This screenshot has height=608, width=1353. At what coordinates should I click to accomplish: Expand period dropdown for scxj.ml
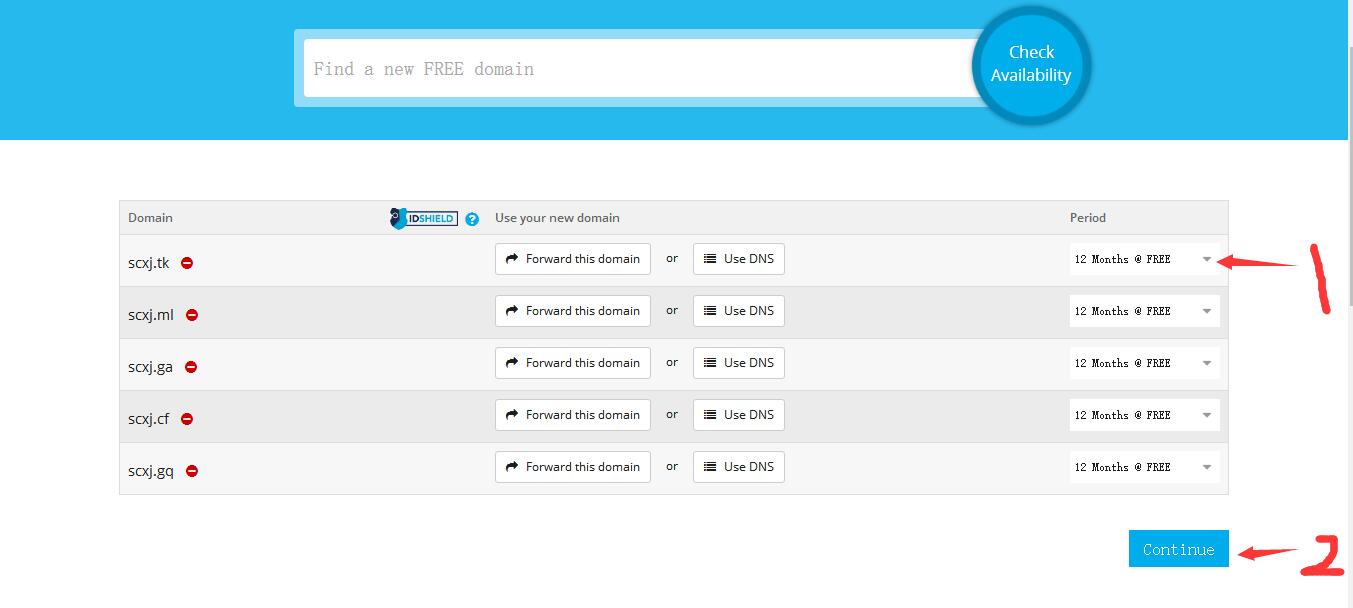point(1144,311)
